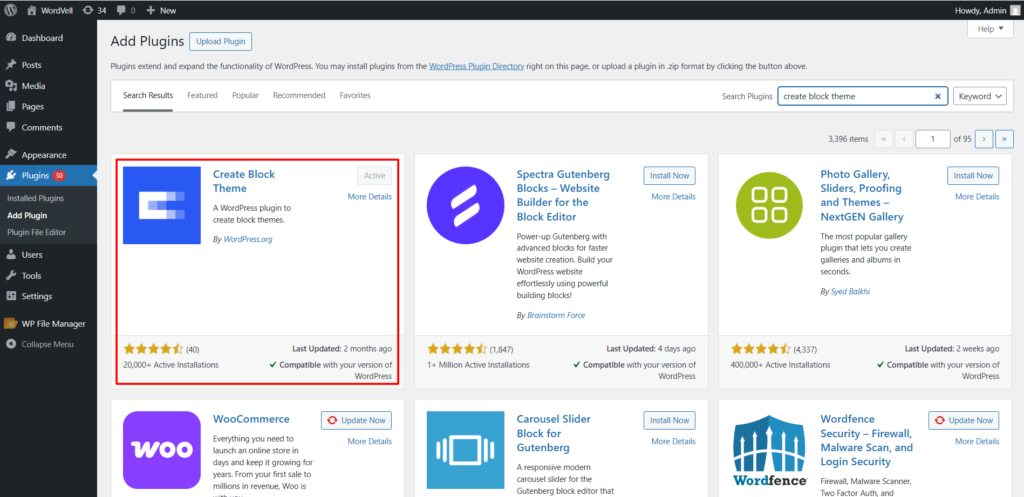Open More Details for Wordfence Security
The image size is (1024, 497).
point(977,441)
